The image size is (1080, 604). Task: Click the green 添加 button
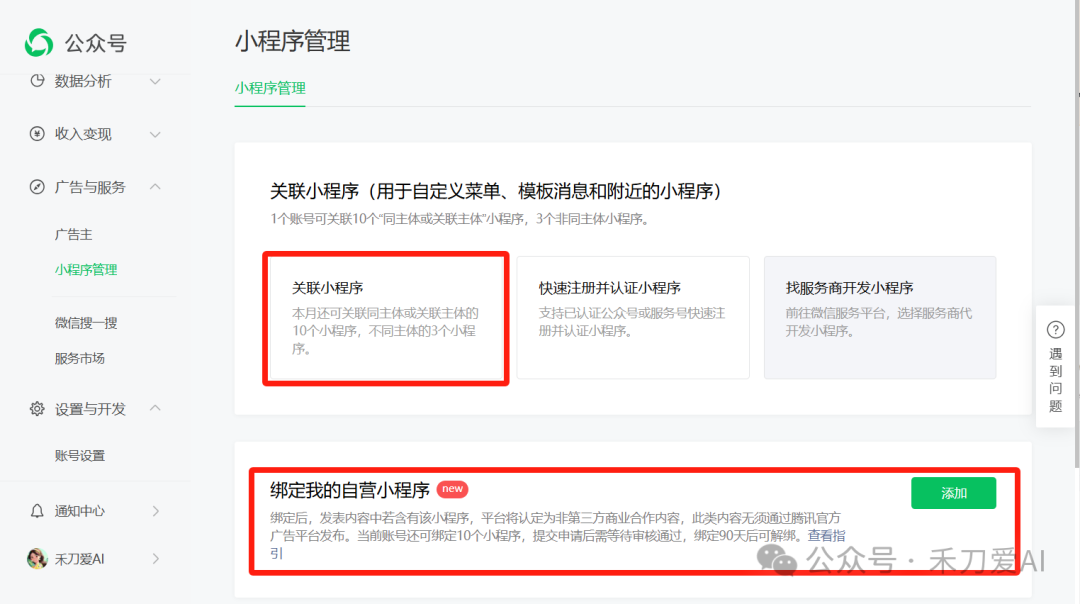953,493
